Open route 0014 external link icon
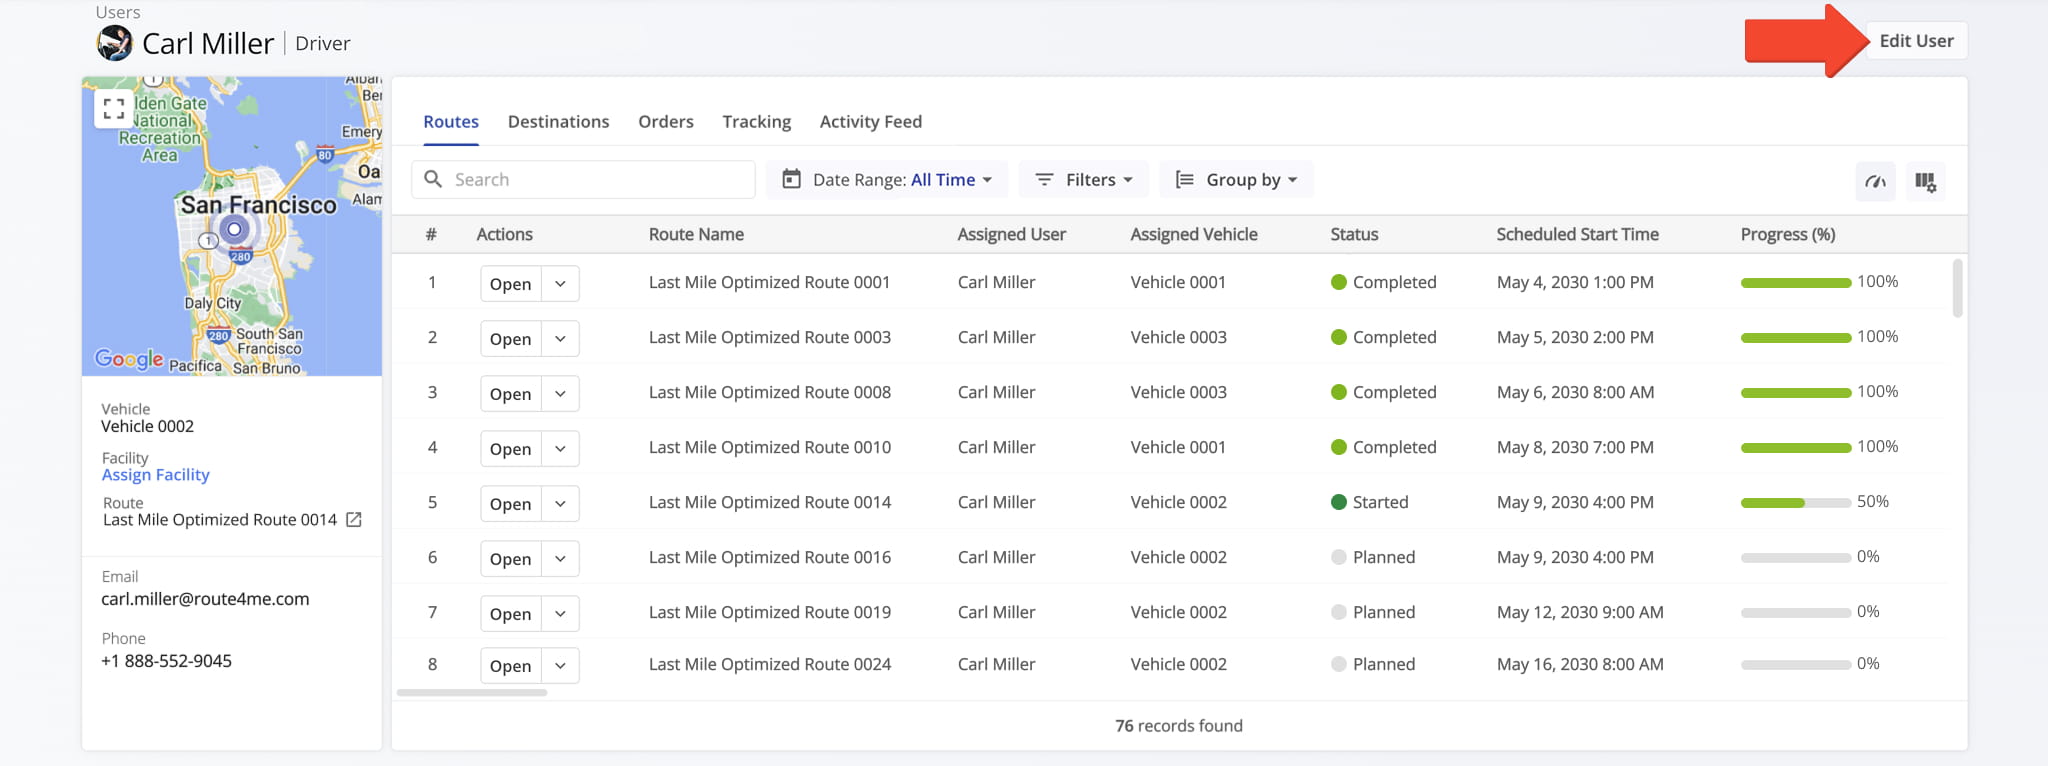 (353, 520)
